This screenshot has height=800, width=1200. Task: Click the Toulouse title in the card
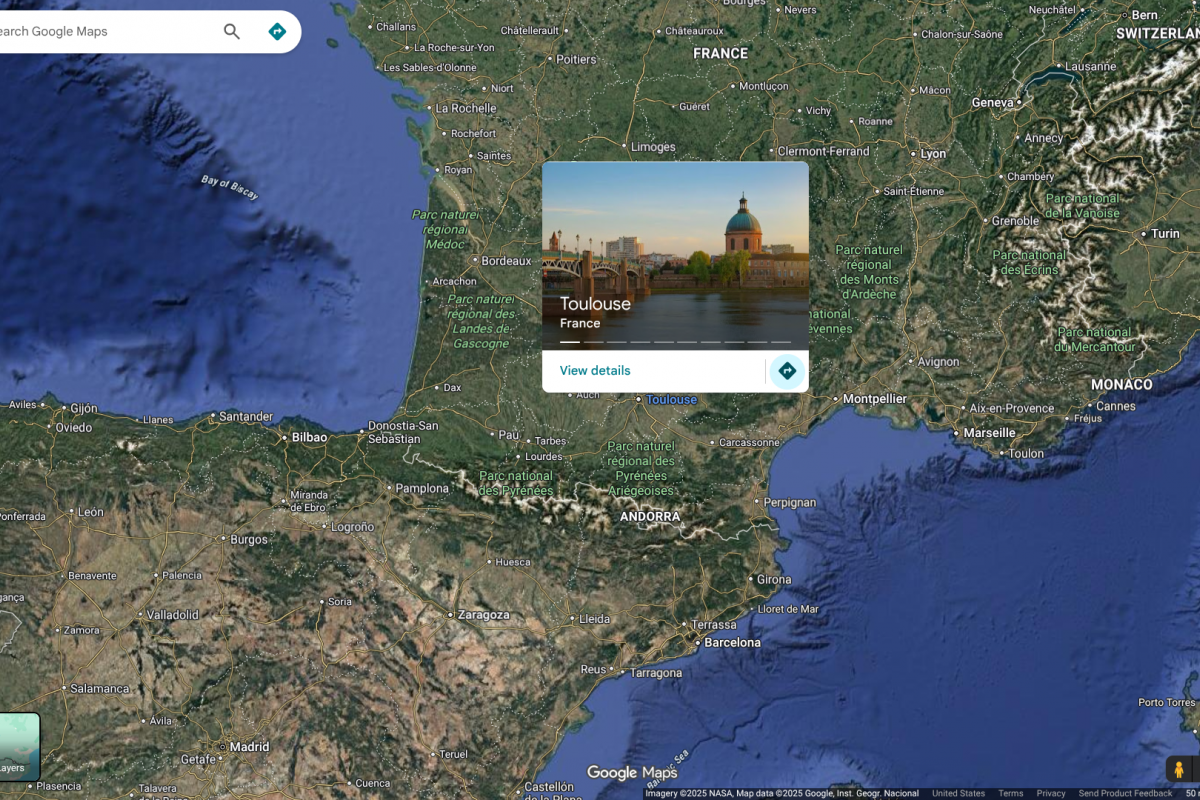click(595, 304)
